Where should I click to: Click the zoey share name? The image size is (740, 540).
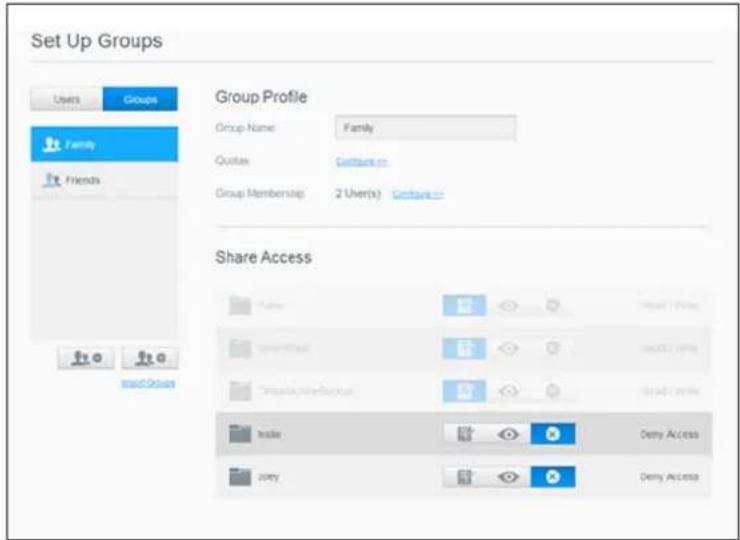[x=268, y=477]
